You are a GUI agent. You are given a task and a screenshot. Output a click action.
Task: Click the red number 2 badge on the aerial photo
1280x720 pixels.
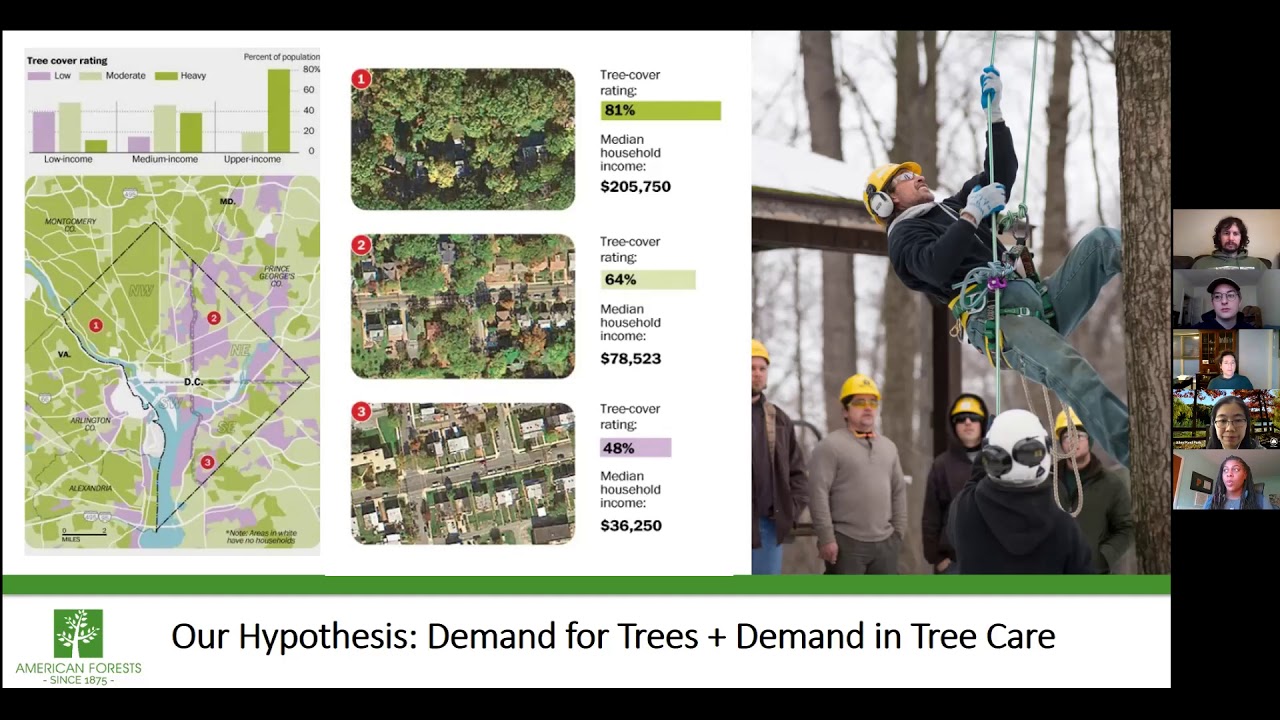[x=362, y=245]
